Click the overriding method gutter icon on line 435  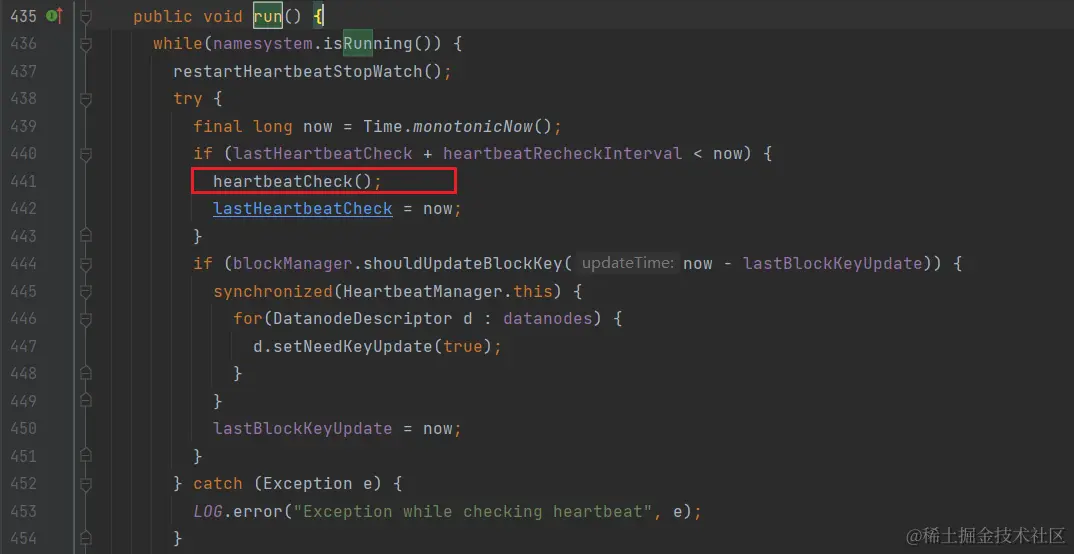pos(53,16)
